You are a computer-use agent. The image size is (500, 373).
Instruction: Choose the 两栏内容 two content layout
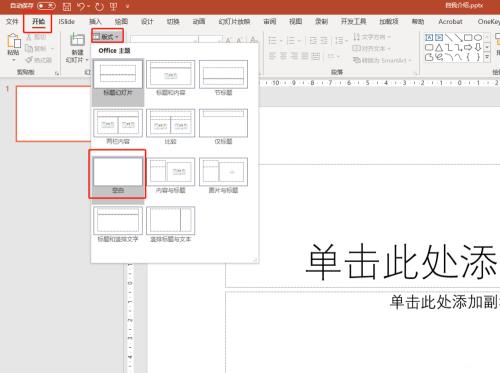[118, 127]
